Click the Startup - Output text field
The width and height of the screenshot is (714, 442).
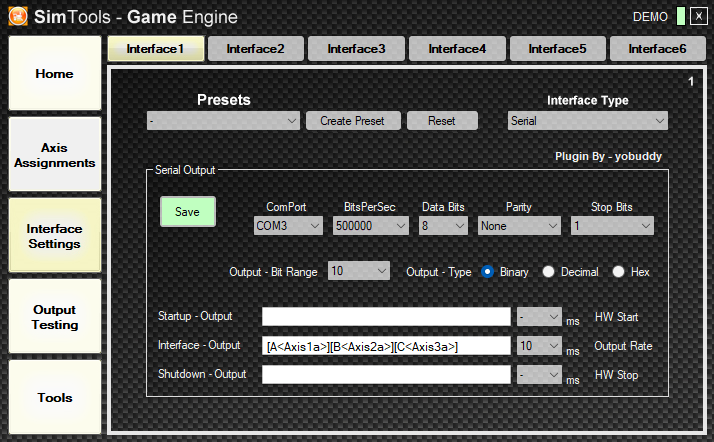coord(386,317)
